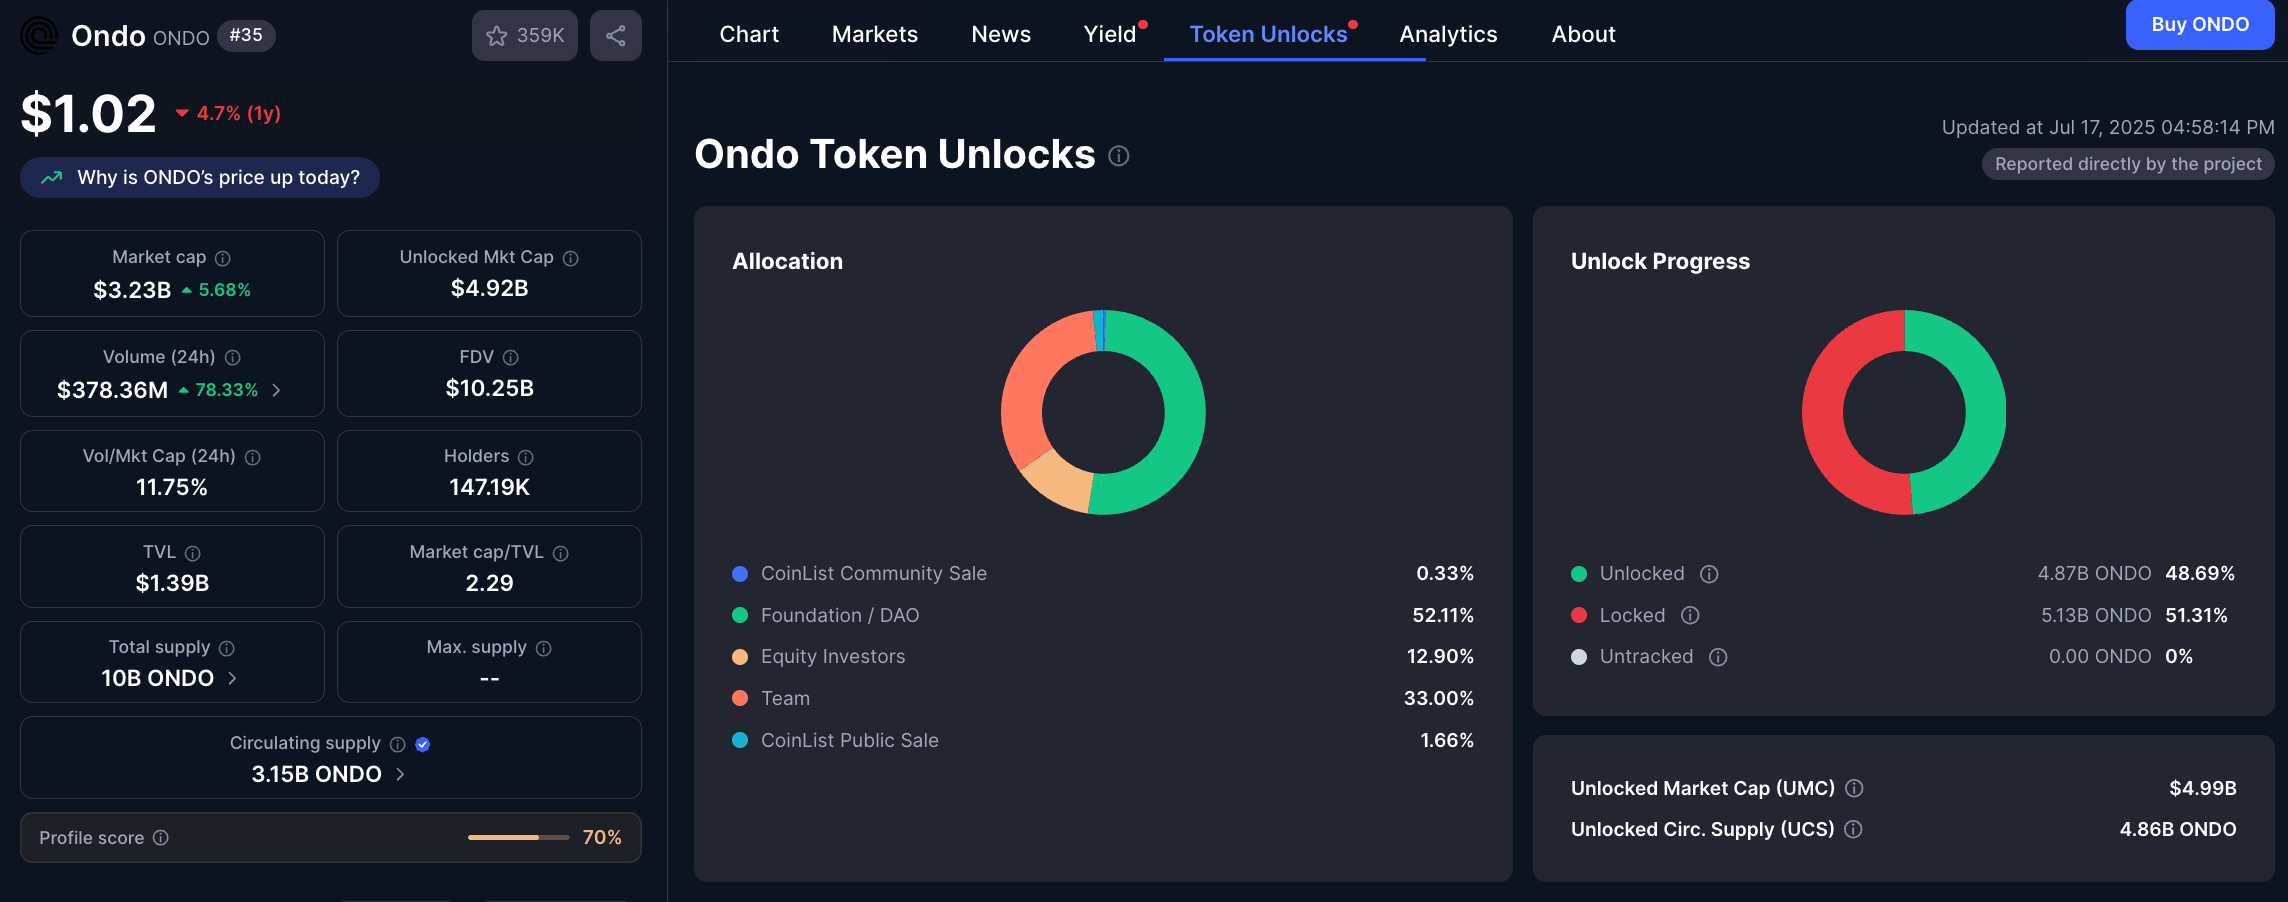
Task: Click CoinList Public Sale allocation row
Action: [x=1103, y=740]
